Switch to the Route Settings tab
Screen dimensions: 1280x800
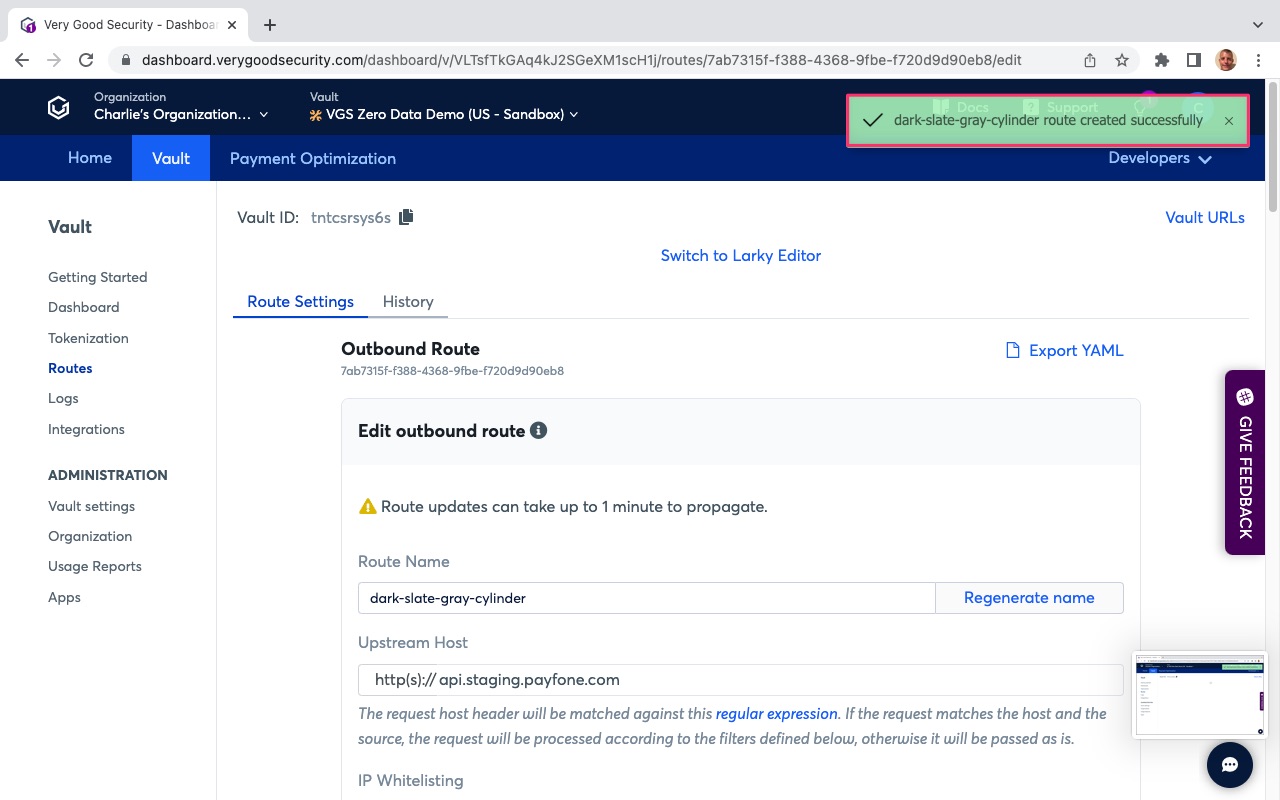(x=300, y=301)
